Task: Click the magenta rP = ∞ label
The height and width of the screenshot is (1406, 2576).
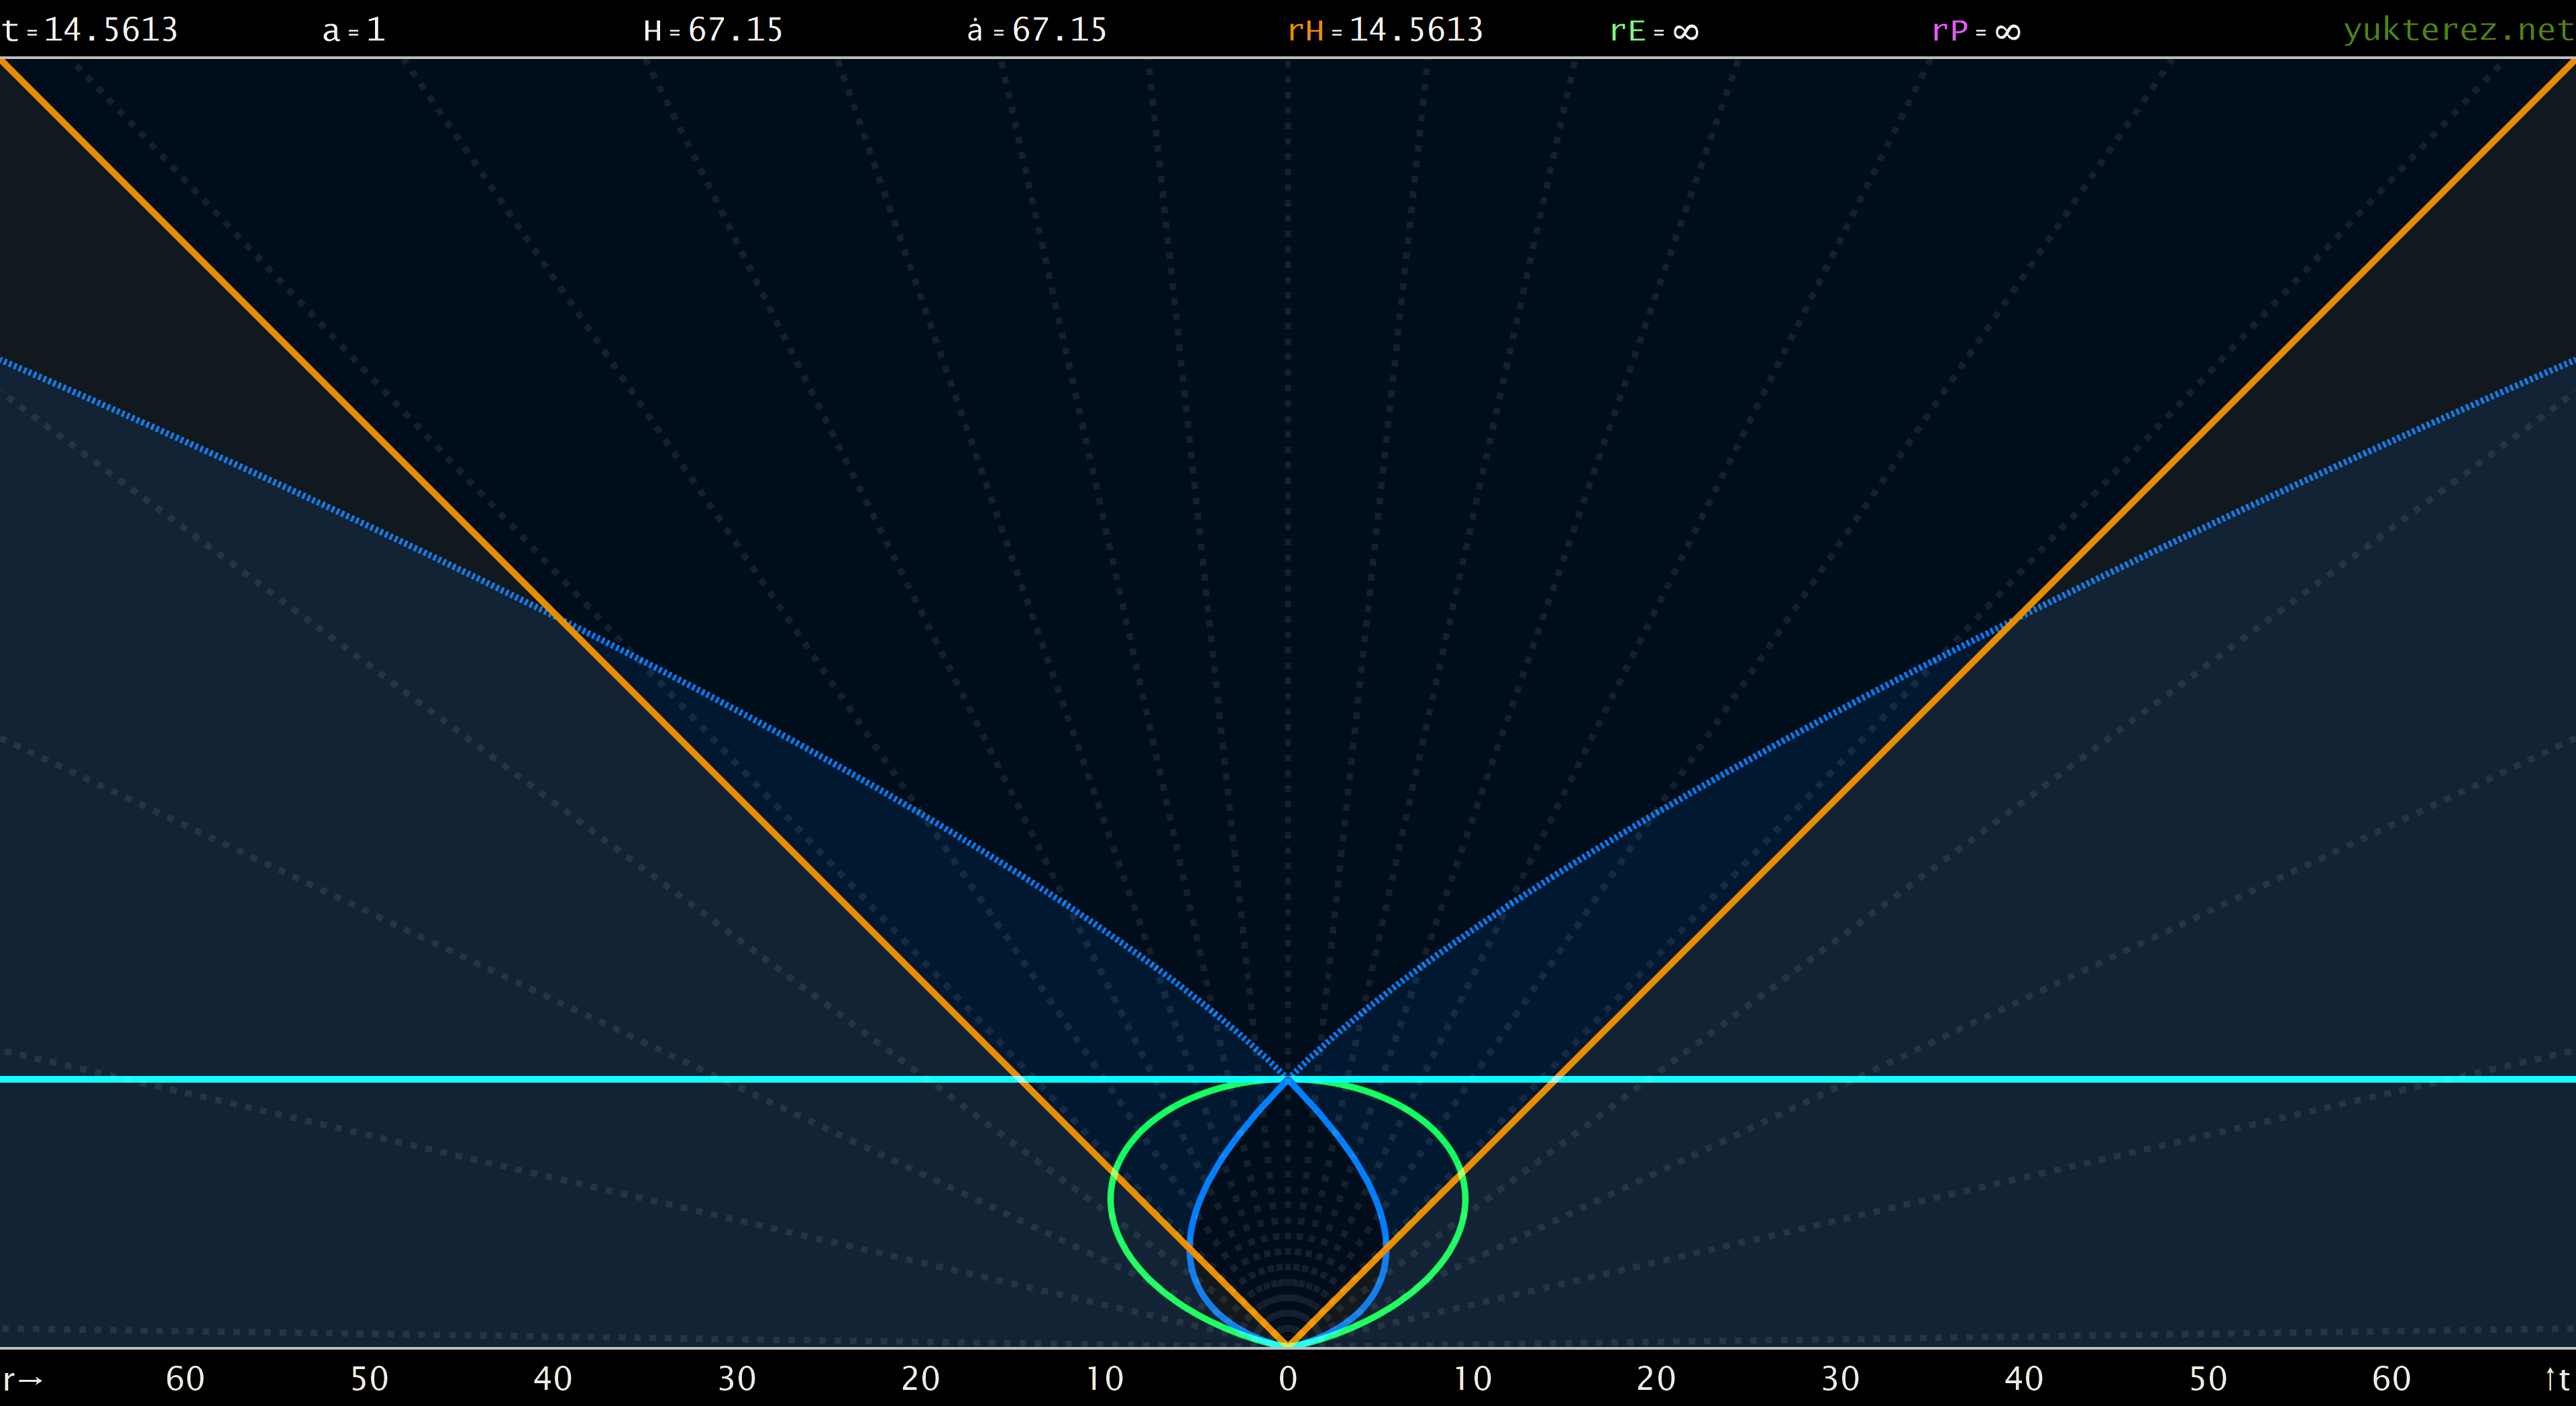Action: [x=1976, y=31]
